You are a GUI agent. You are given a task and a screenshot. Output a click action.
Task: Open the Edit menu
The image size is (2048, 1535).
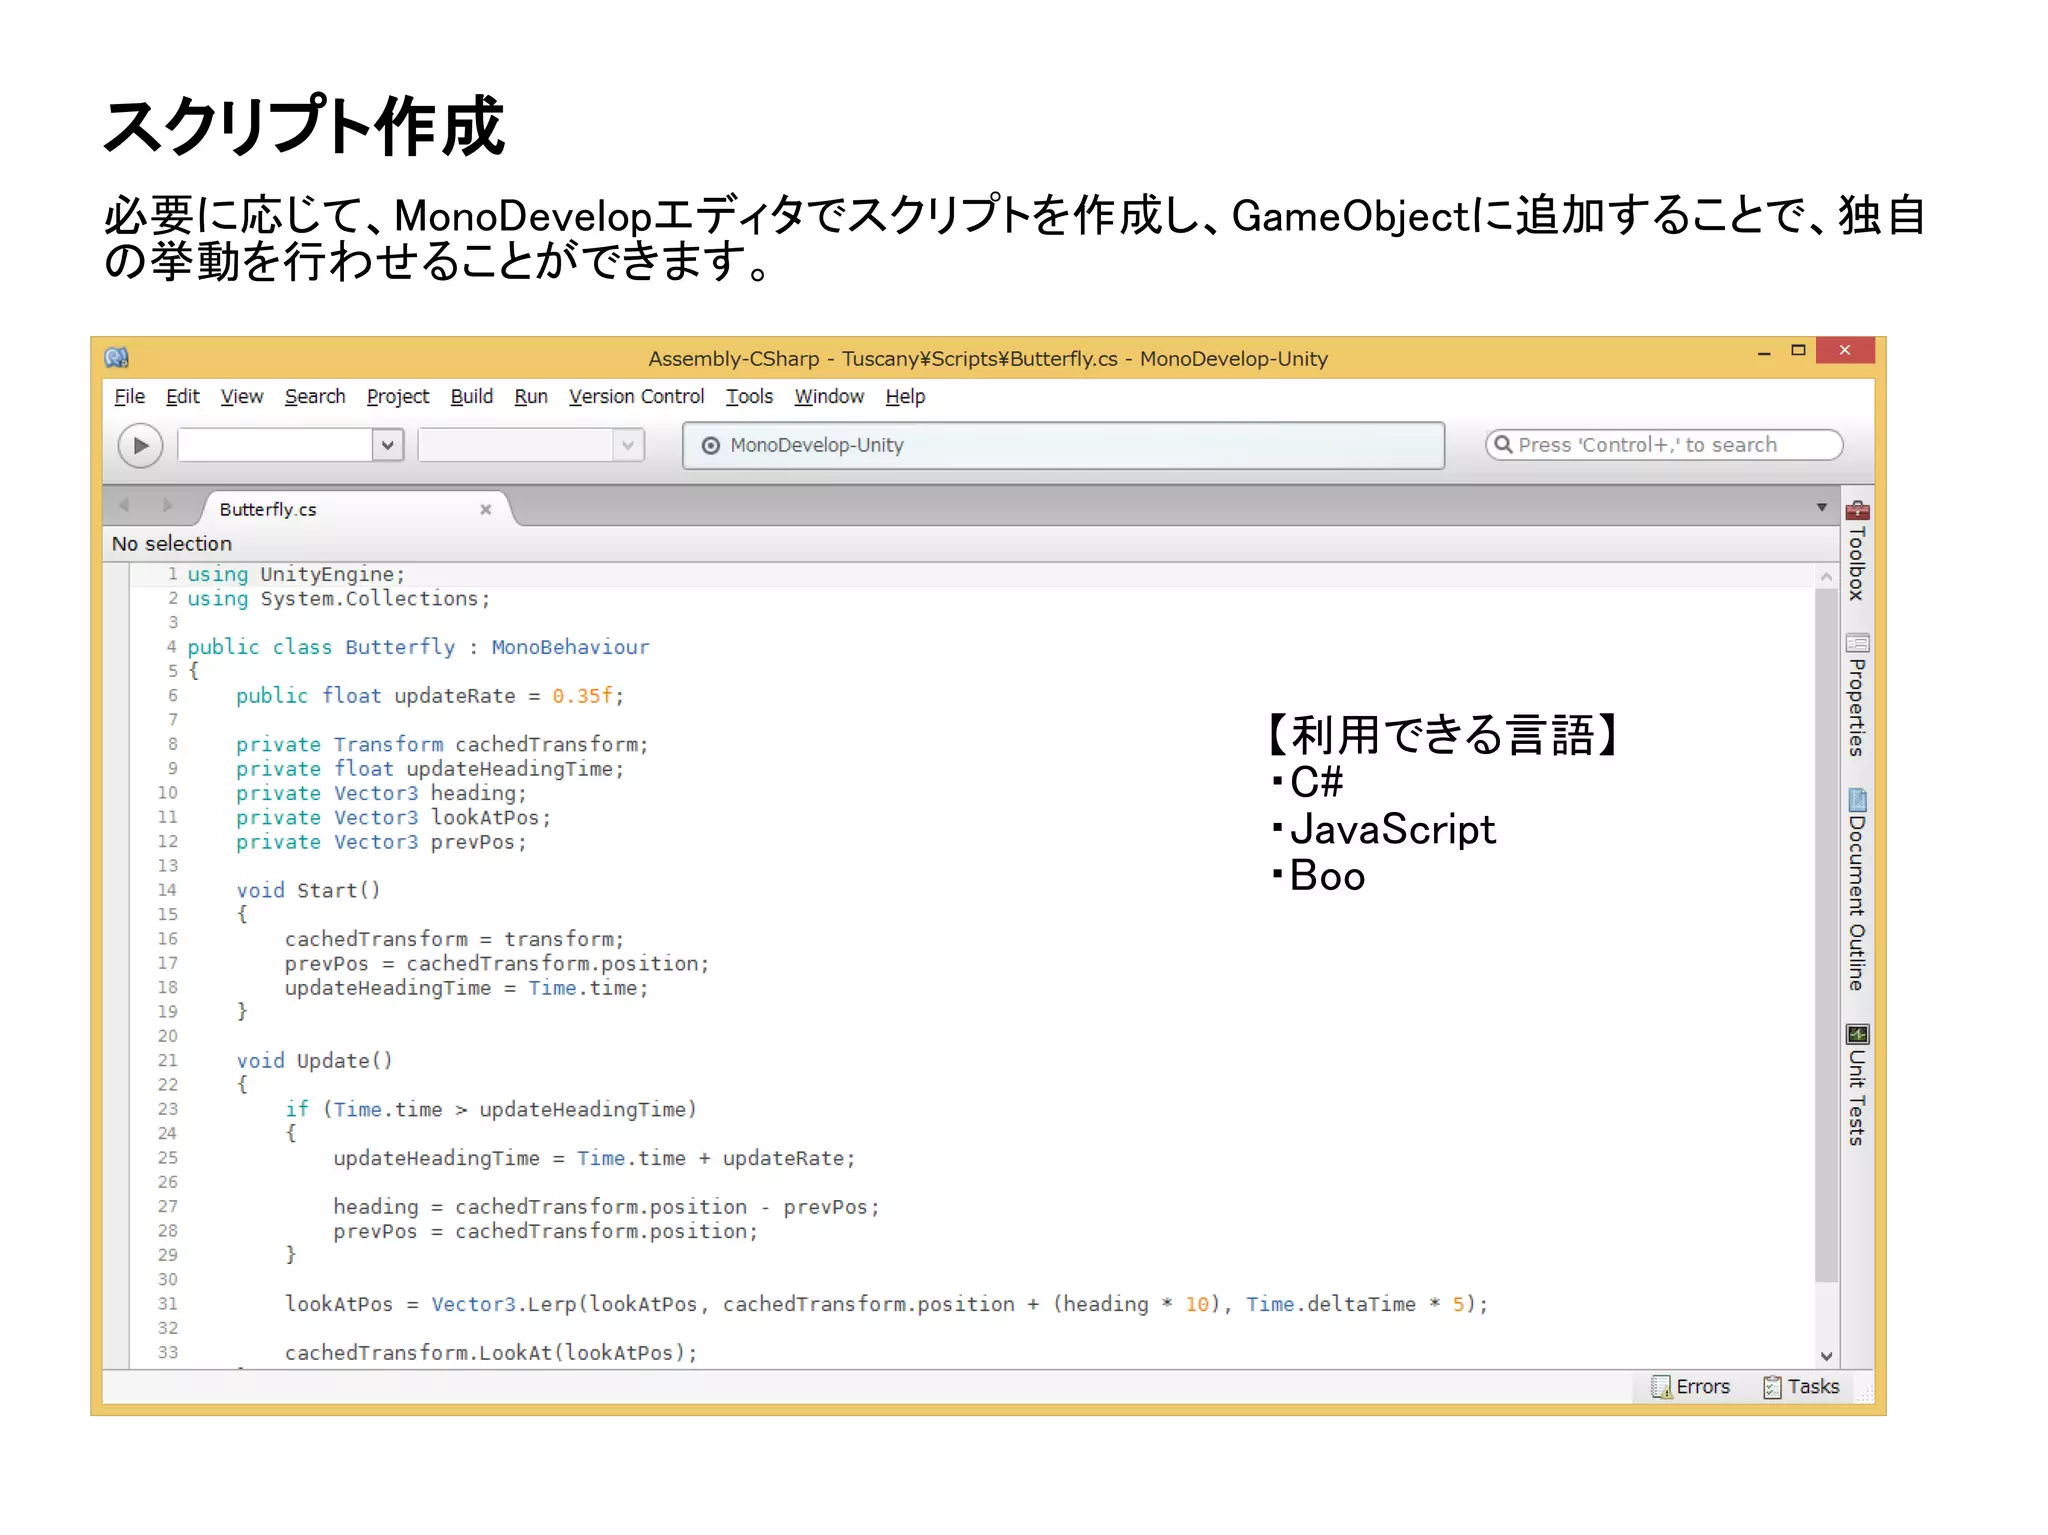[182, 397]
